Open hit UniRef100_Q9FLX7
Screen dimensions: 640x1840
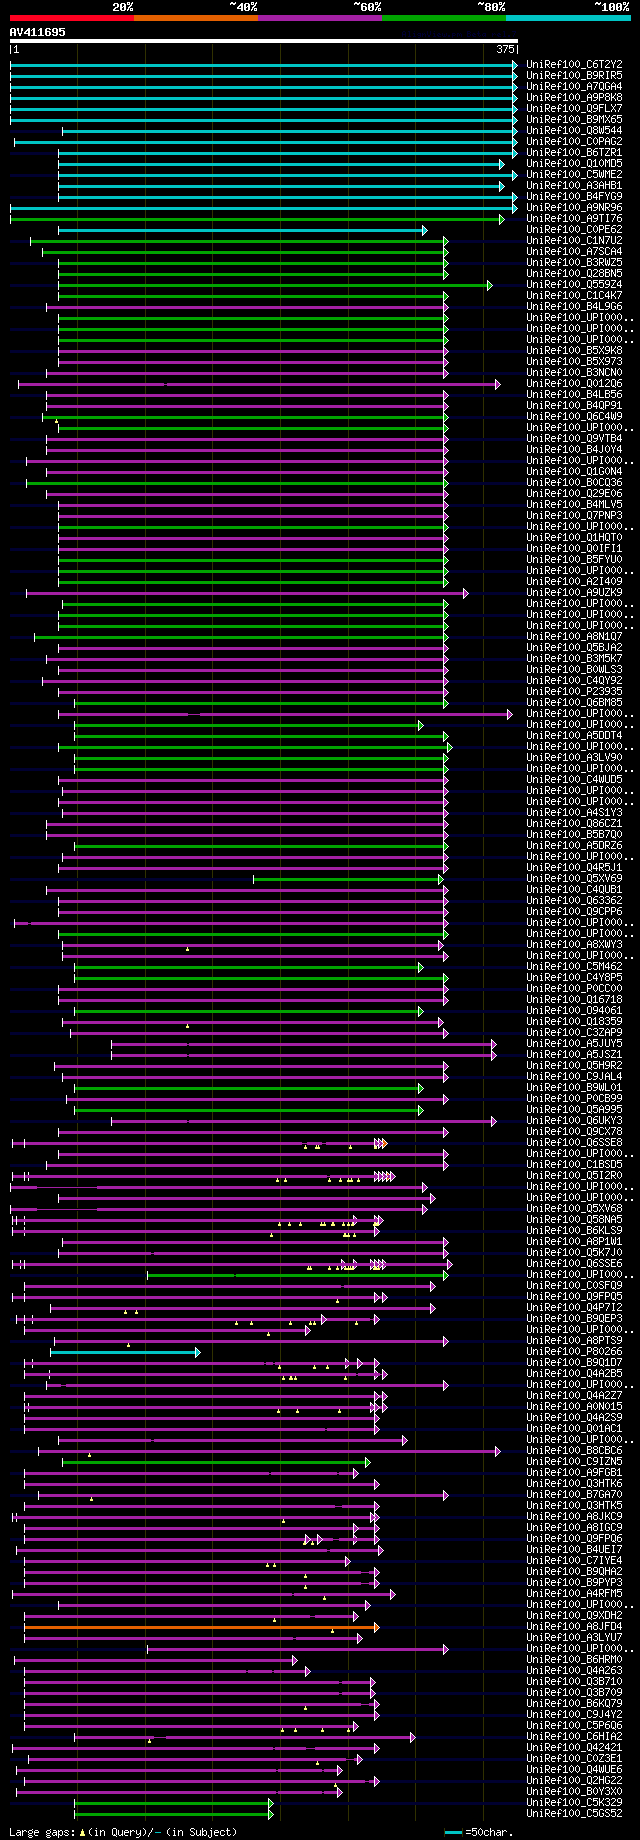pyautogui.click(x=574, y=108)
